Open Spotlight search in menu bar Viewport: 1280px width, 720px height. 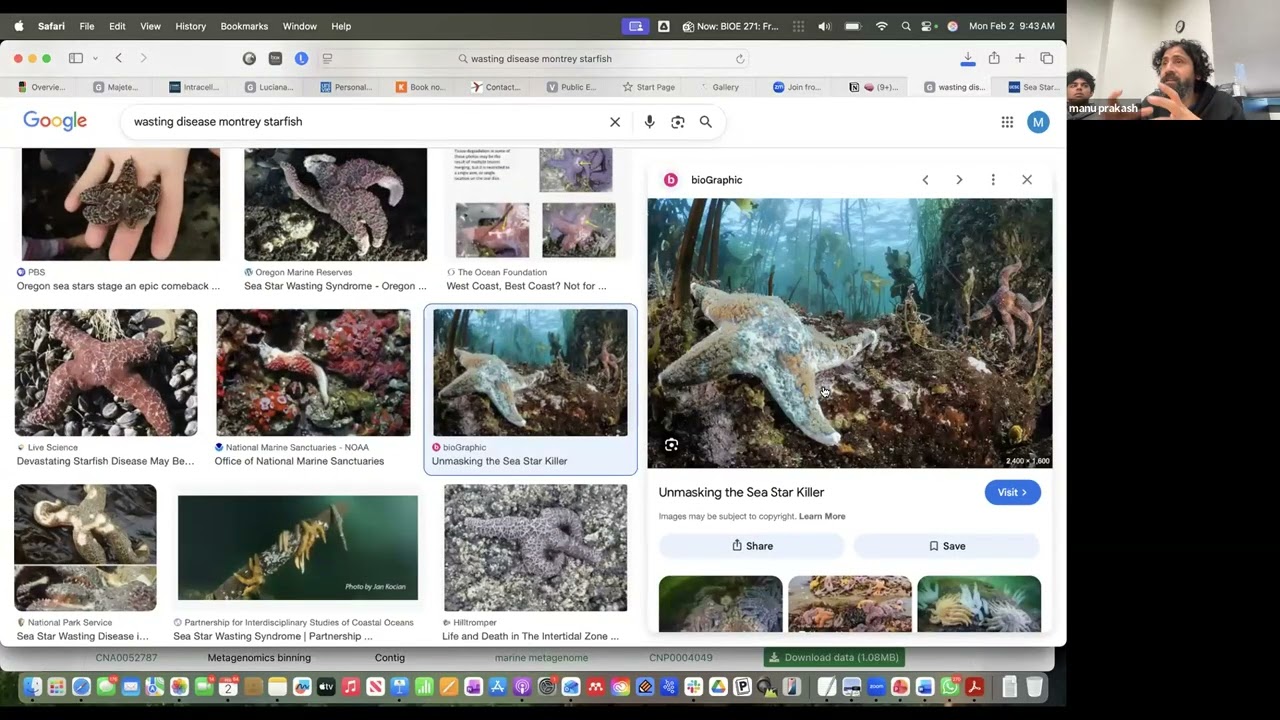906,26
